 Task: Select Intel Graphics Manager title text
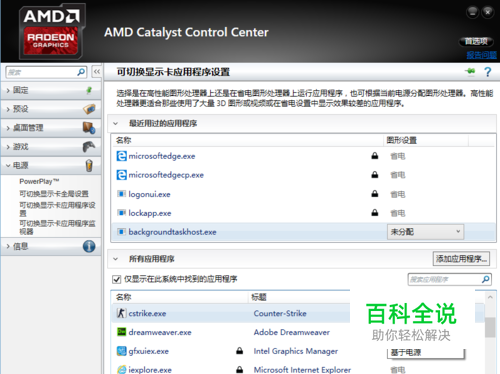click(296, 351)
